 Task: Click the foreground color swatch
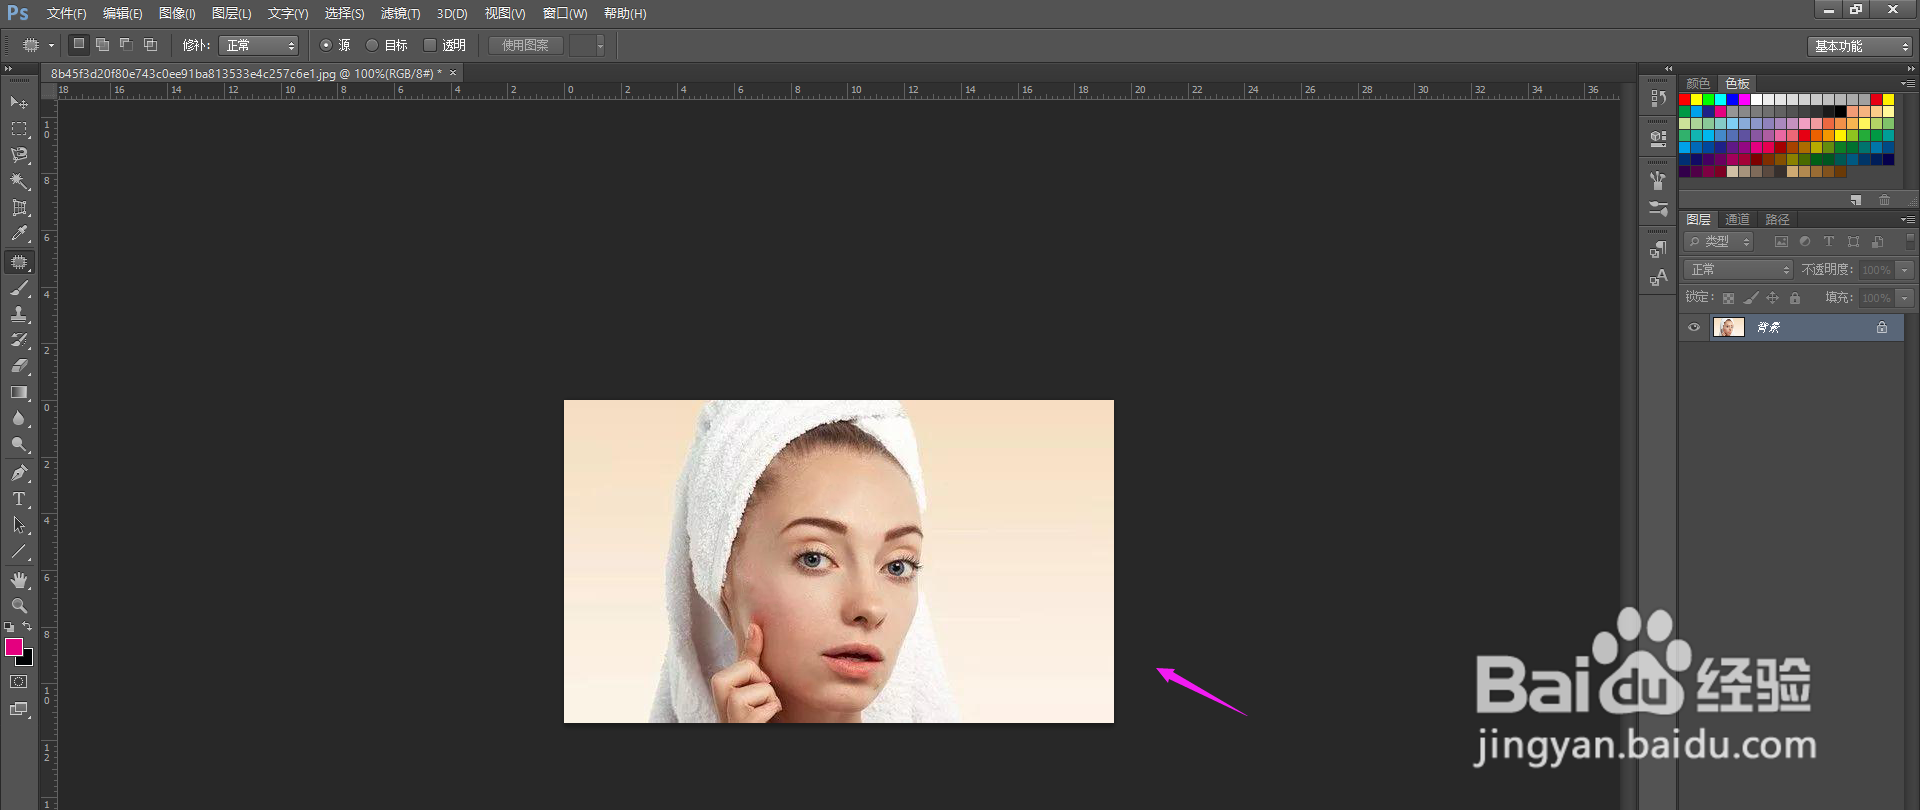tap(13, 647)
